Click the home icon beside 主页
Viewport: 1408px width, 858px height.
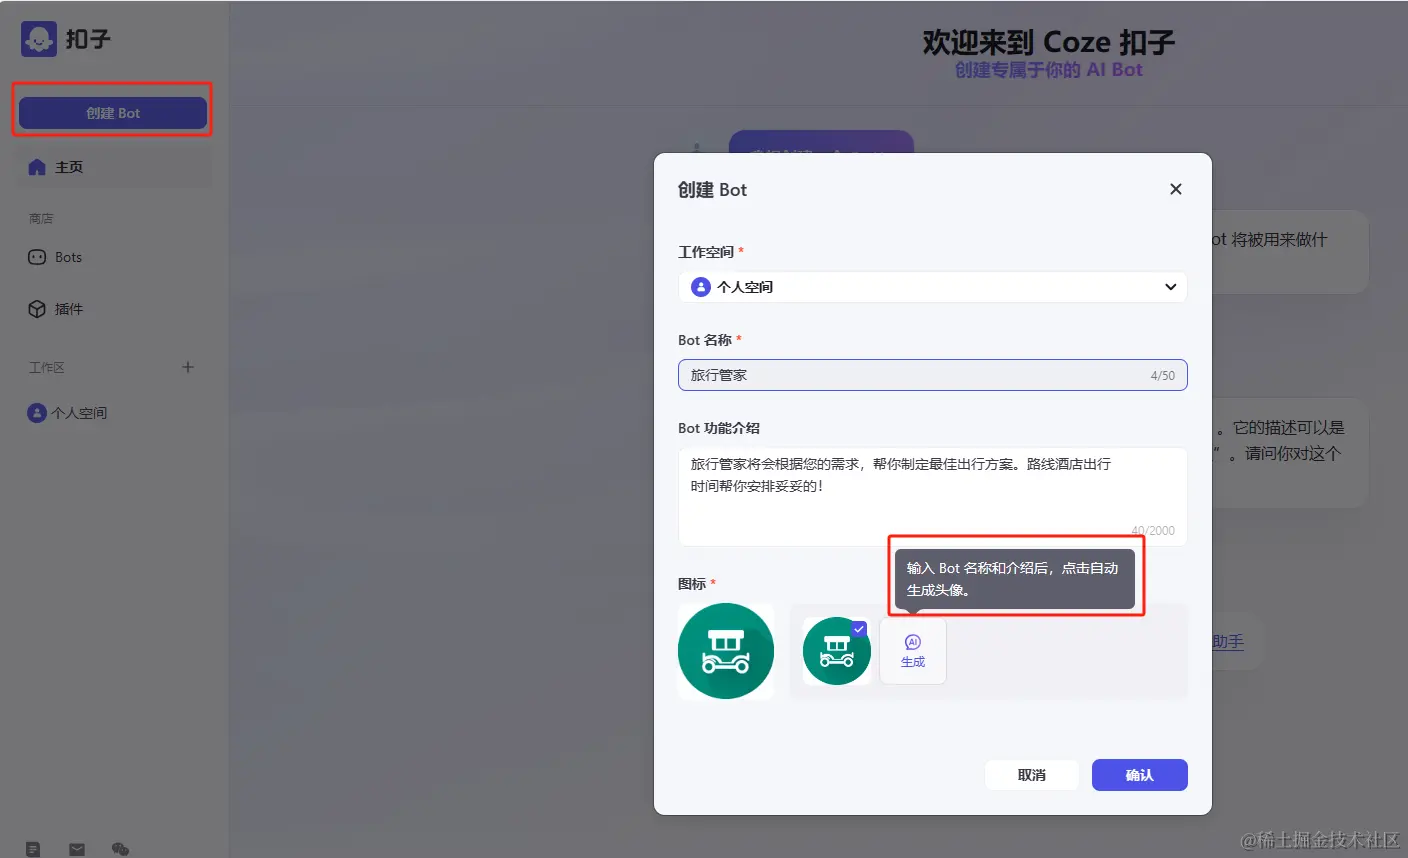pos(37,167)
